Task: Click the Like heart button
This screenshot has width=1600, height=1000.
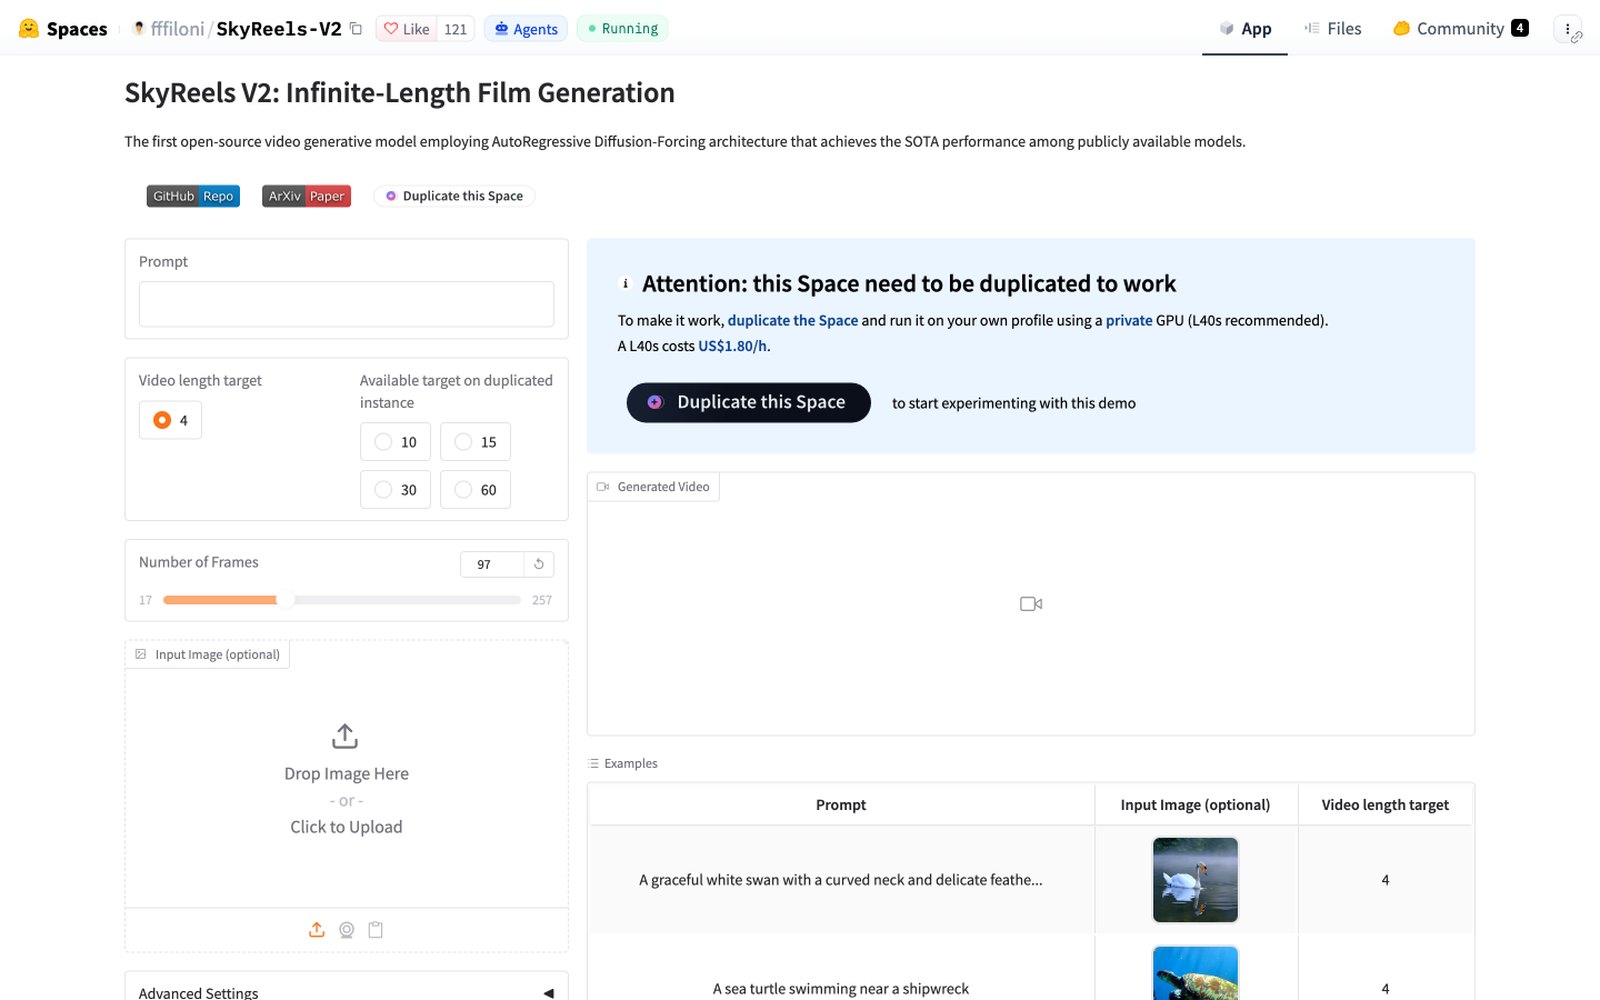Action: click(x=407, y=29)
